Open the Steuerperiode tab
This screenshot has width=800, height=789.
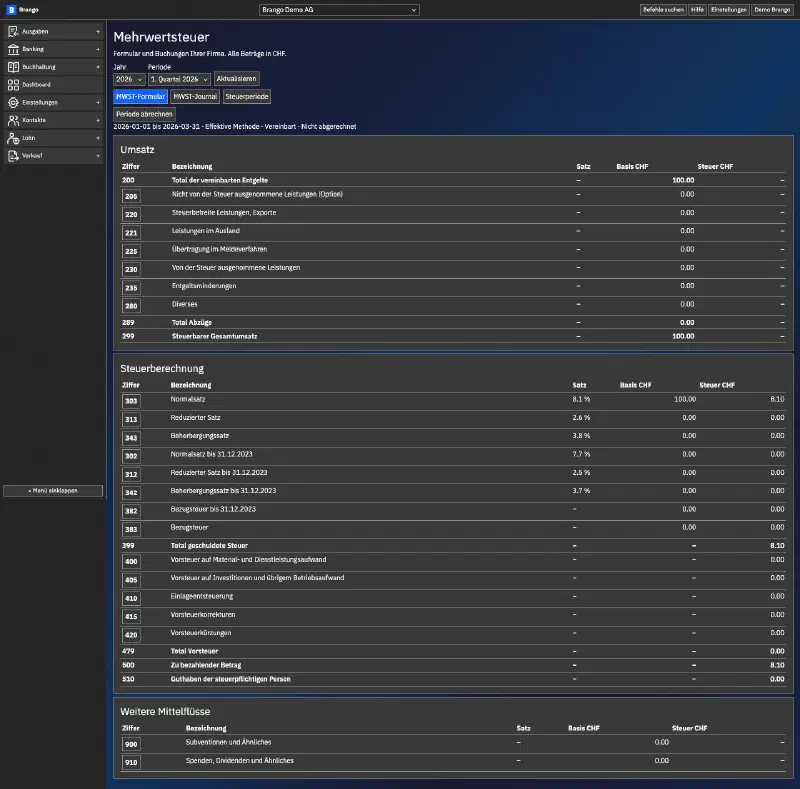[x=247, y=96]
